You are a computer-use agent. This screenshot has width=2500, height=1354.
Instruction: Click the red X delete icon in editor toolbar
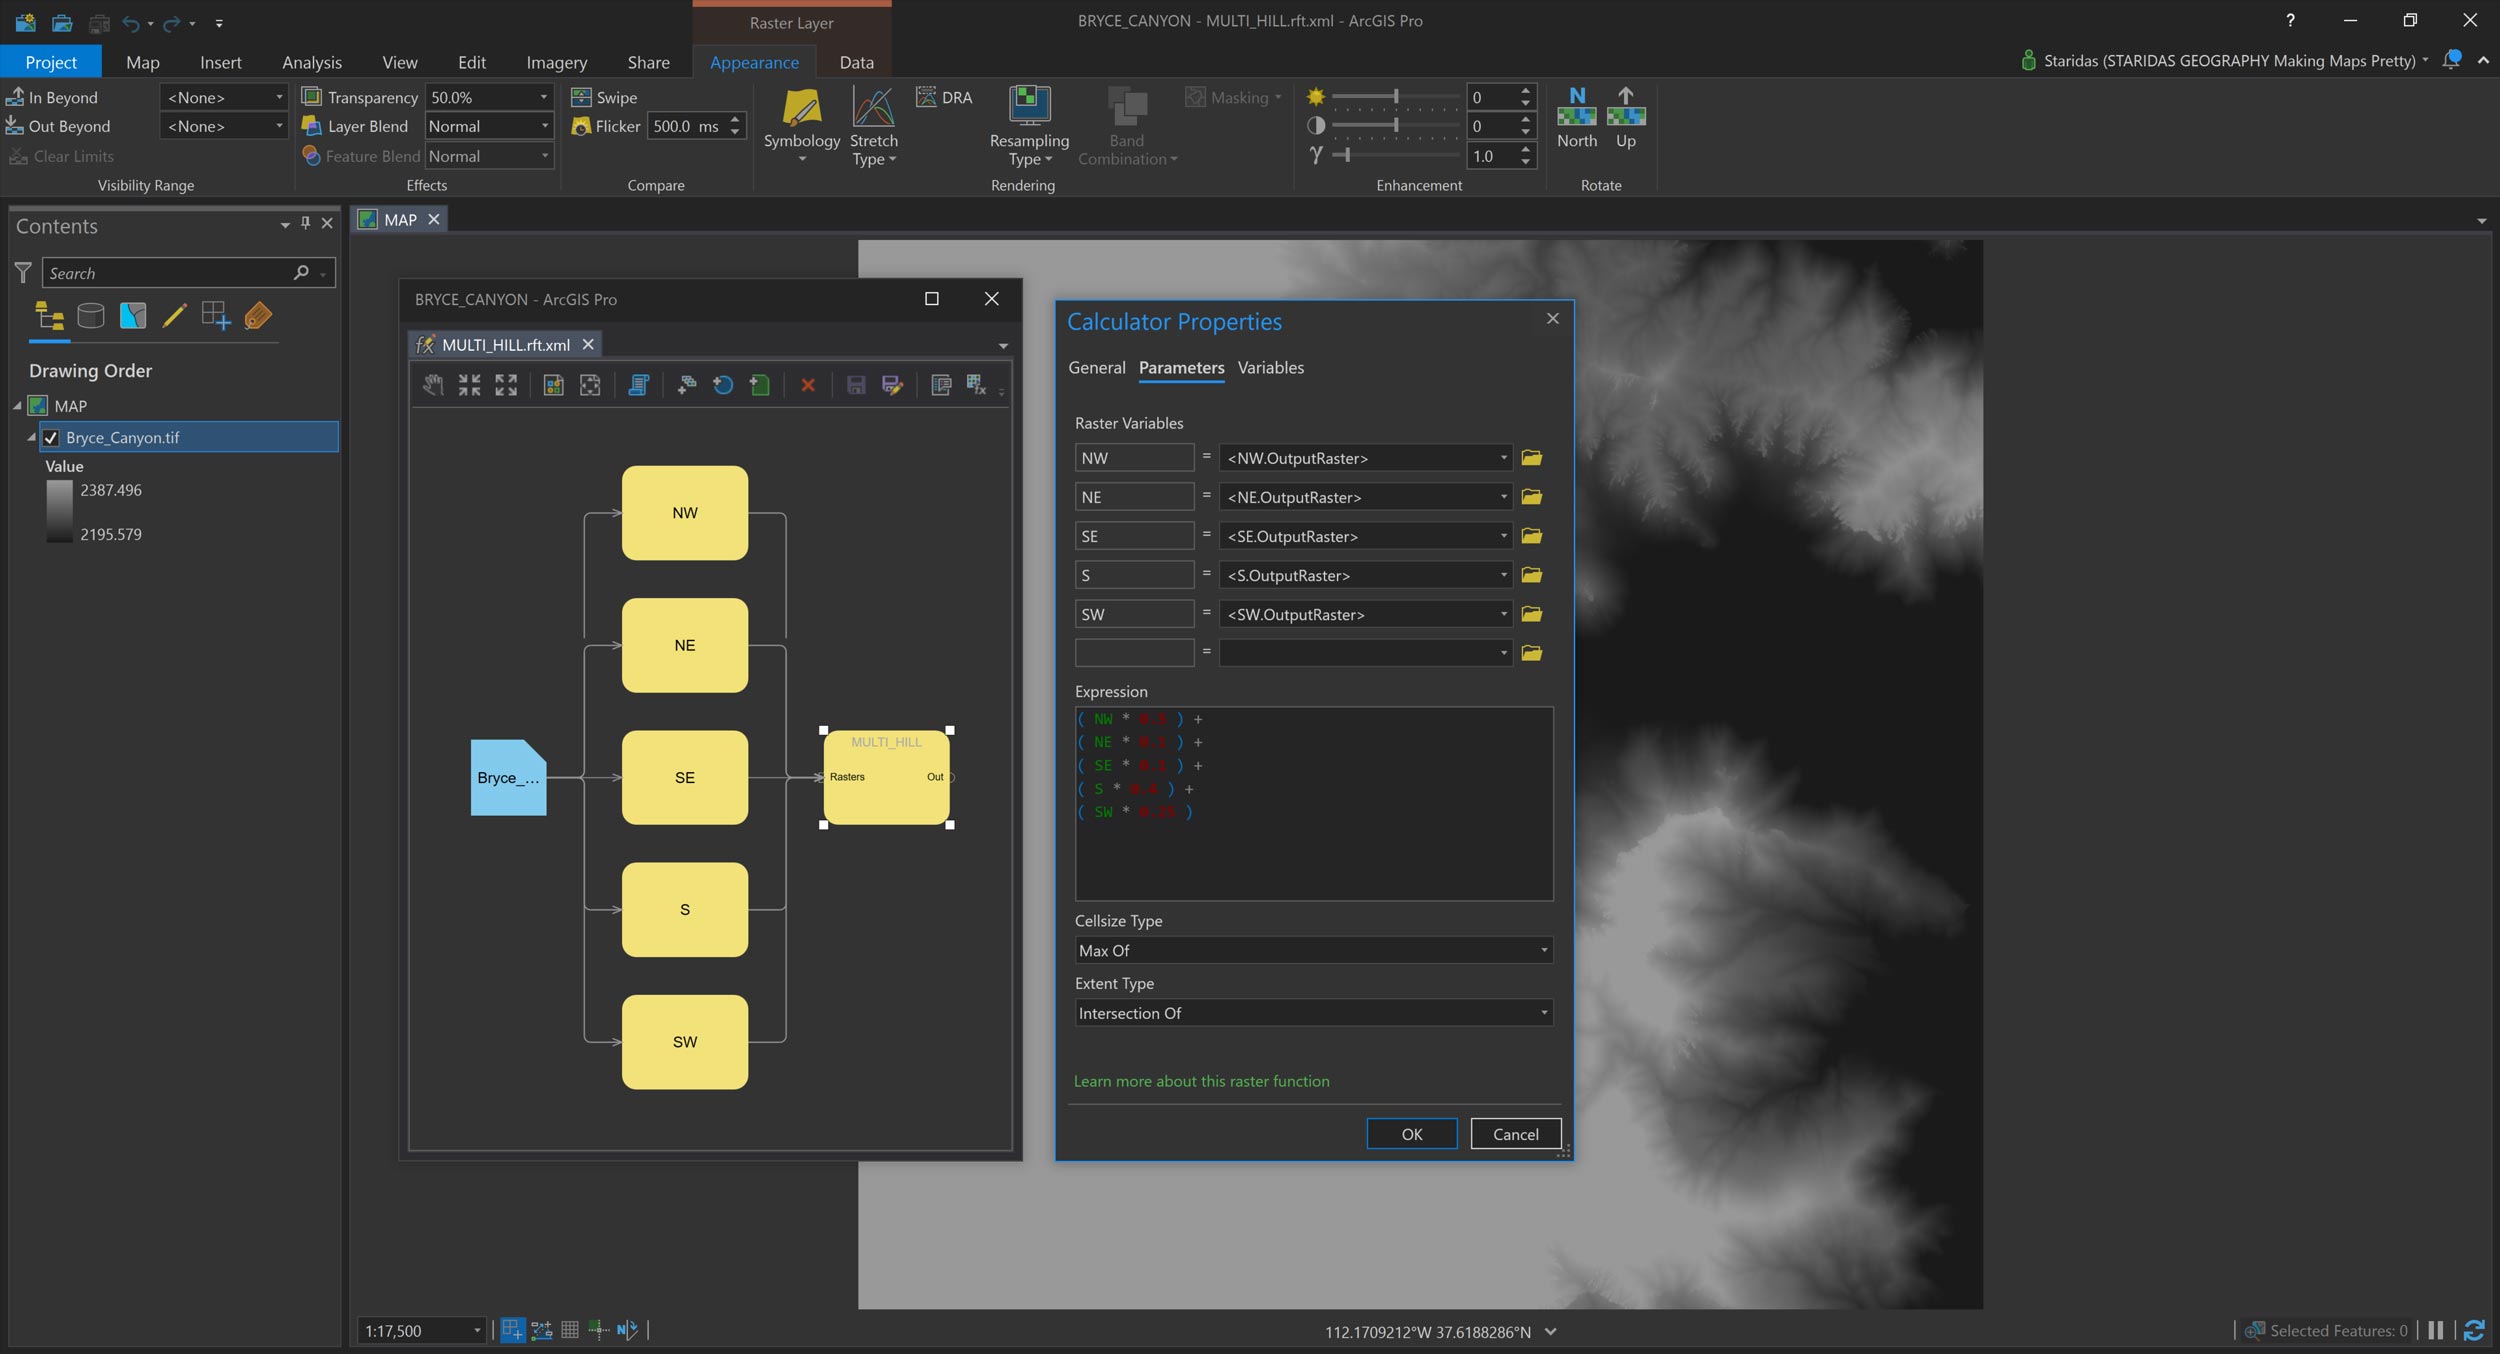pyautogui.click(x=808, y=385)
